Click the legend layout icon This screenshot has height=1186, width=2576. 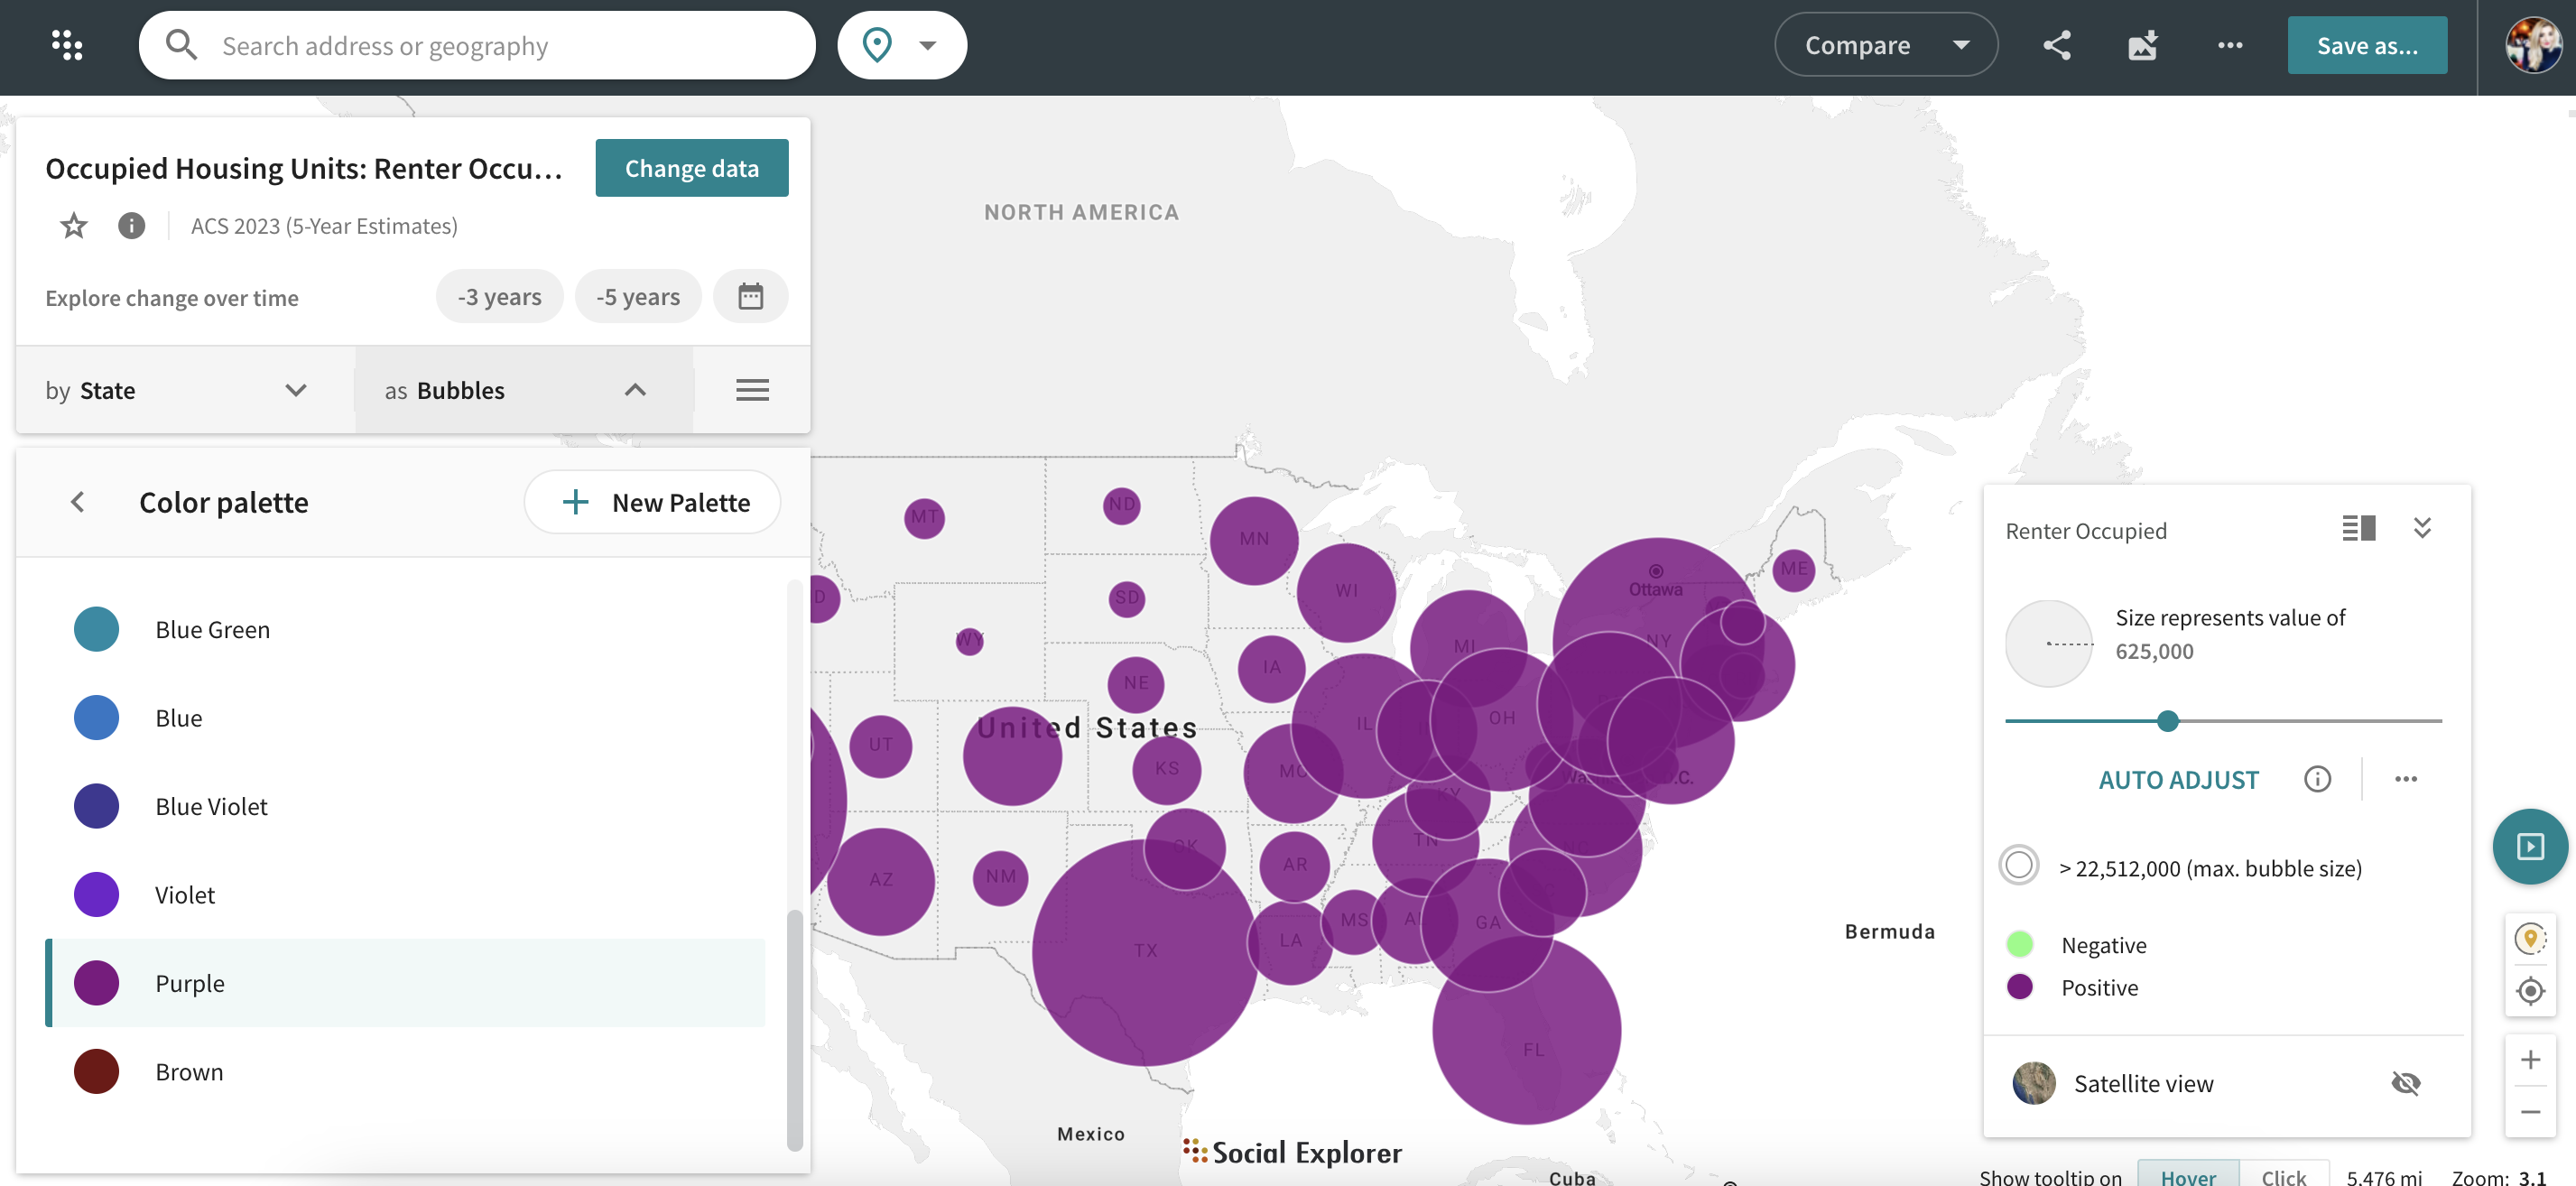click(x=2358, y=528)
